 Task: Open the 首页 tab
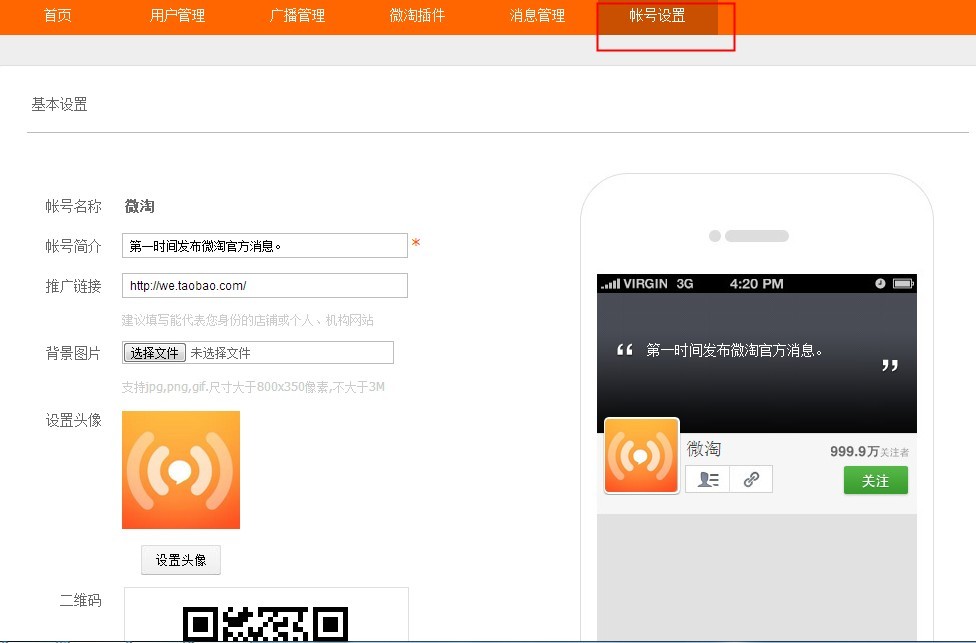(x=58, y=16)
